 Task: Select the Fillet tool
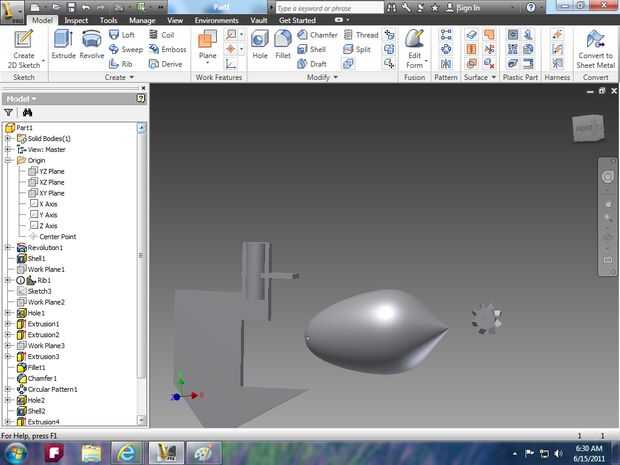coord(283,44)
